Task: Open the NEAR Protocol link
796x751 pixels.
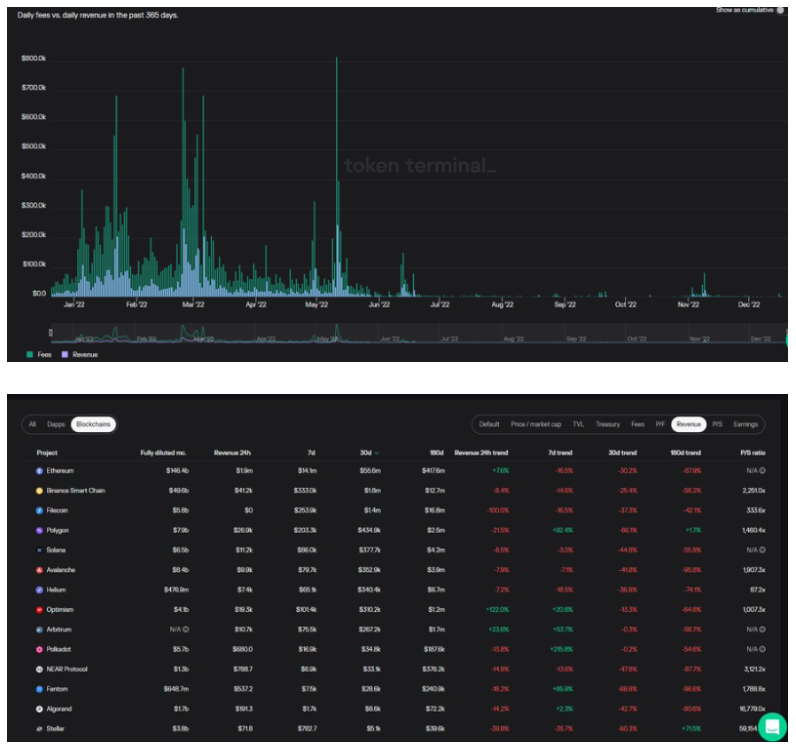Action: click(x=67, y=669)
